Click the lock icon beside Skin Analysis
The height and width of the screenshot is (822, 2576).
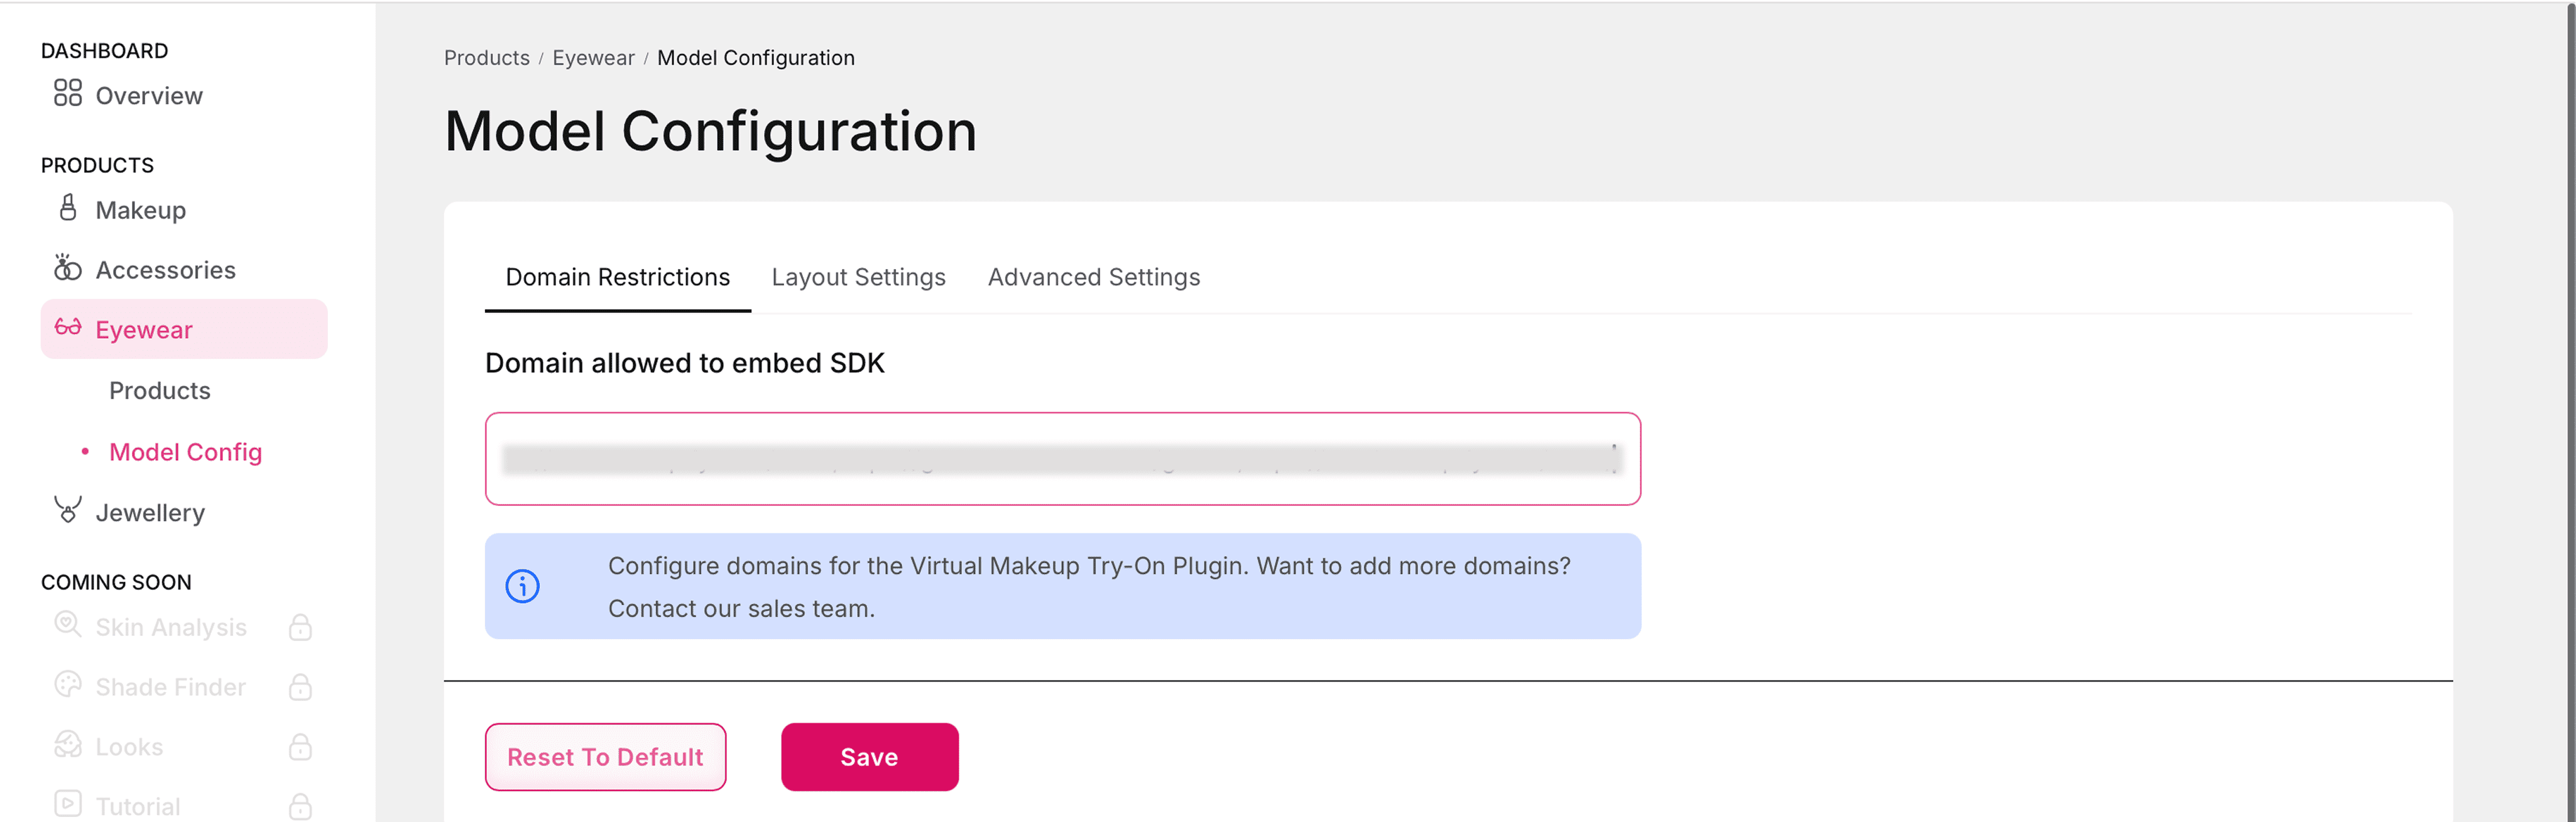pos(300,627)
